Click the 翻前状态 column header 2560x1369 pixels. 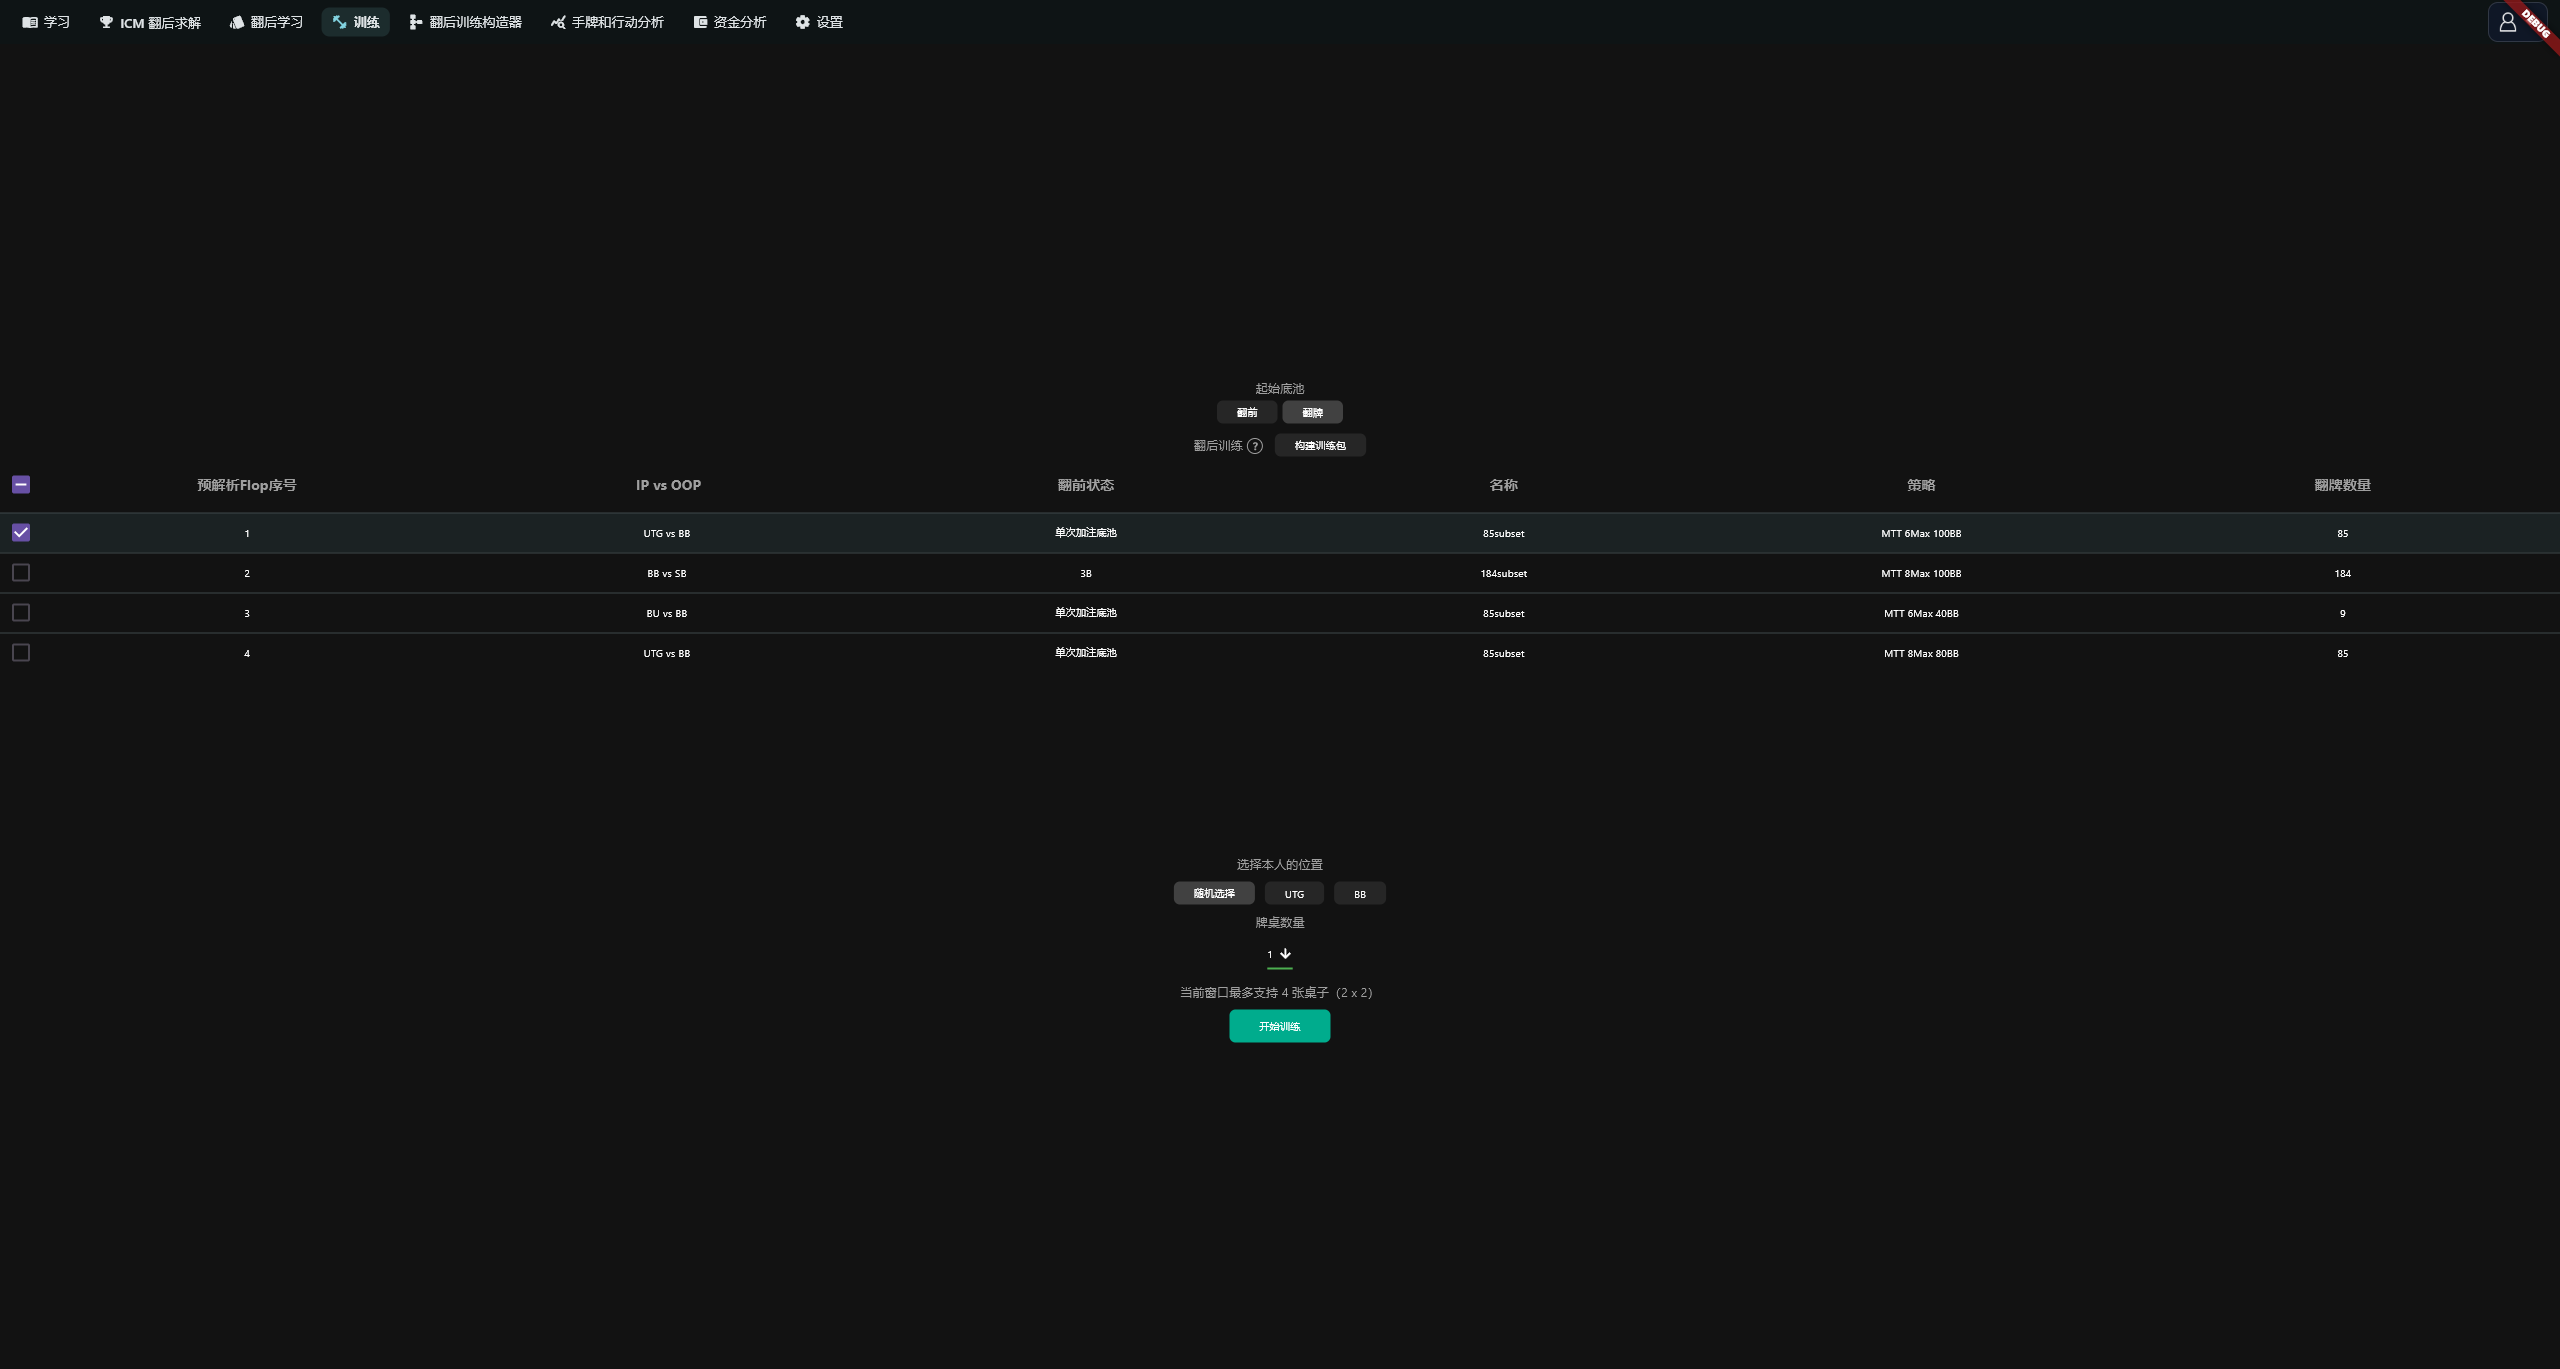1086,485
